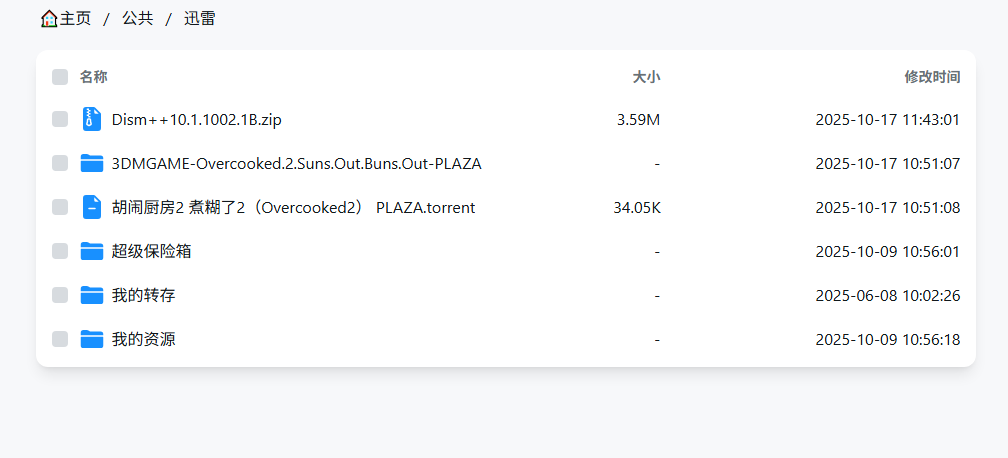This screenshot has width=1008, height=458.
Task: Go to 主页 in breadcrumb
Action: tap(75, 18)
